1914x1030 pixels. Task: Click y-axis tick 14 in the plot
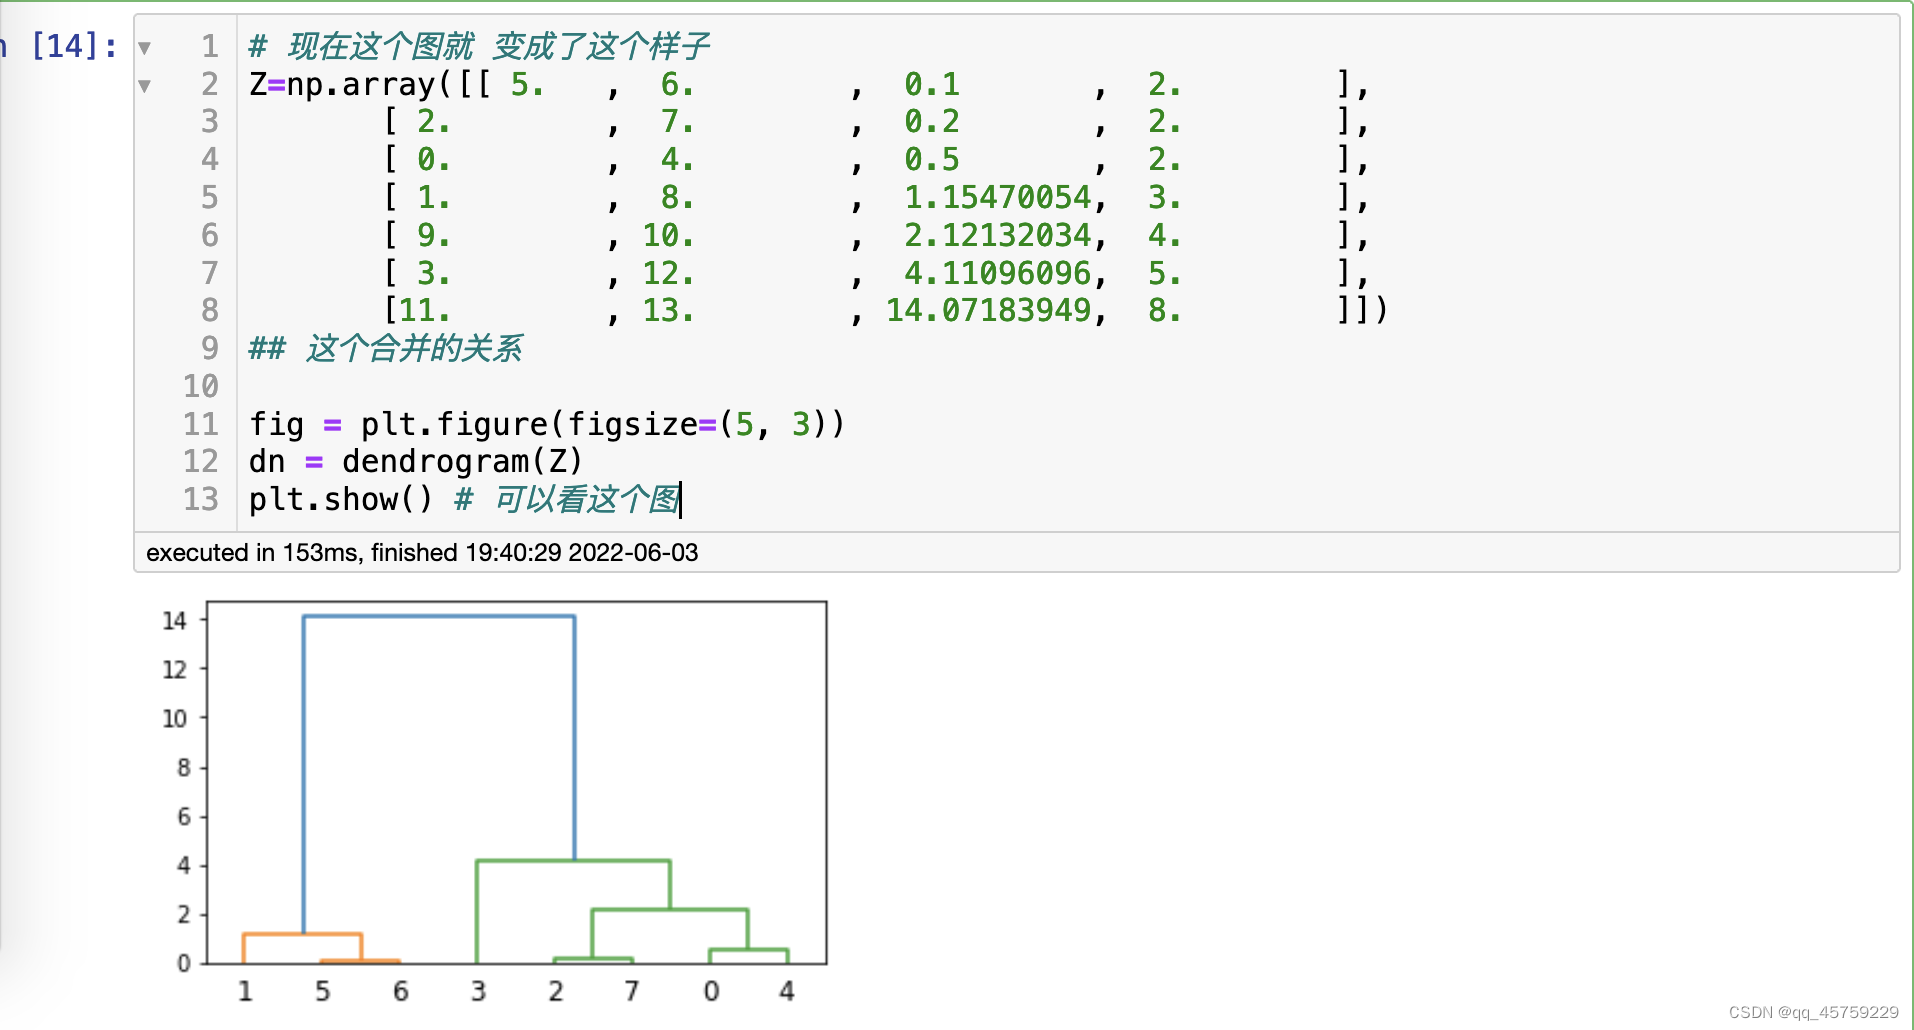pyautogui.click(x=174, y=621)
